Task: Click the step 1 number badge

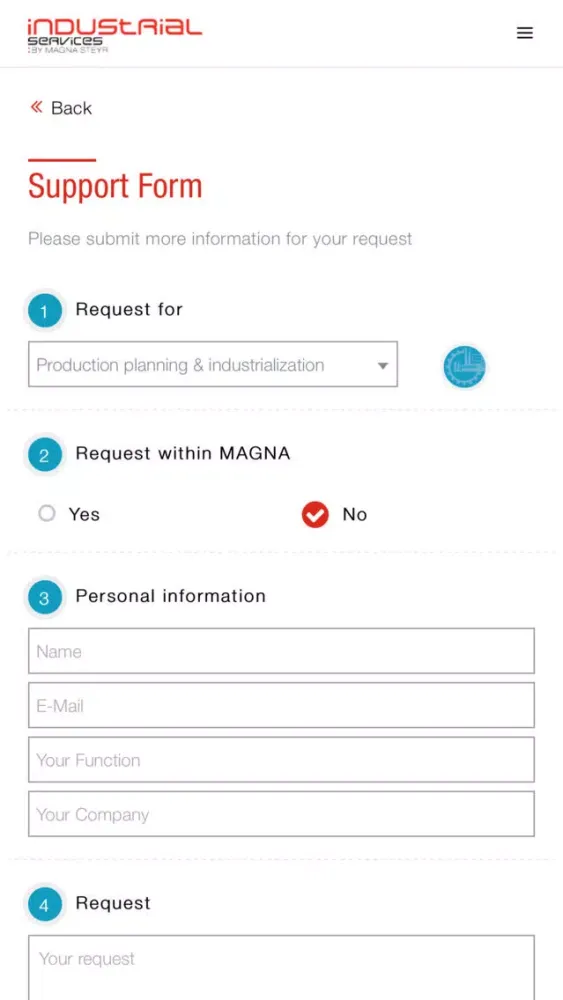Action: (x=45, y=312)
